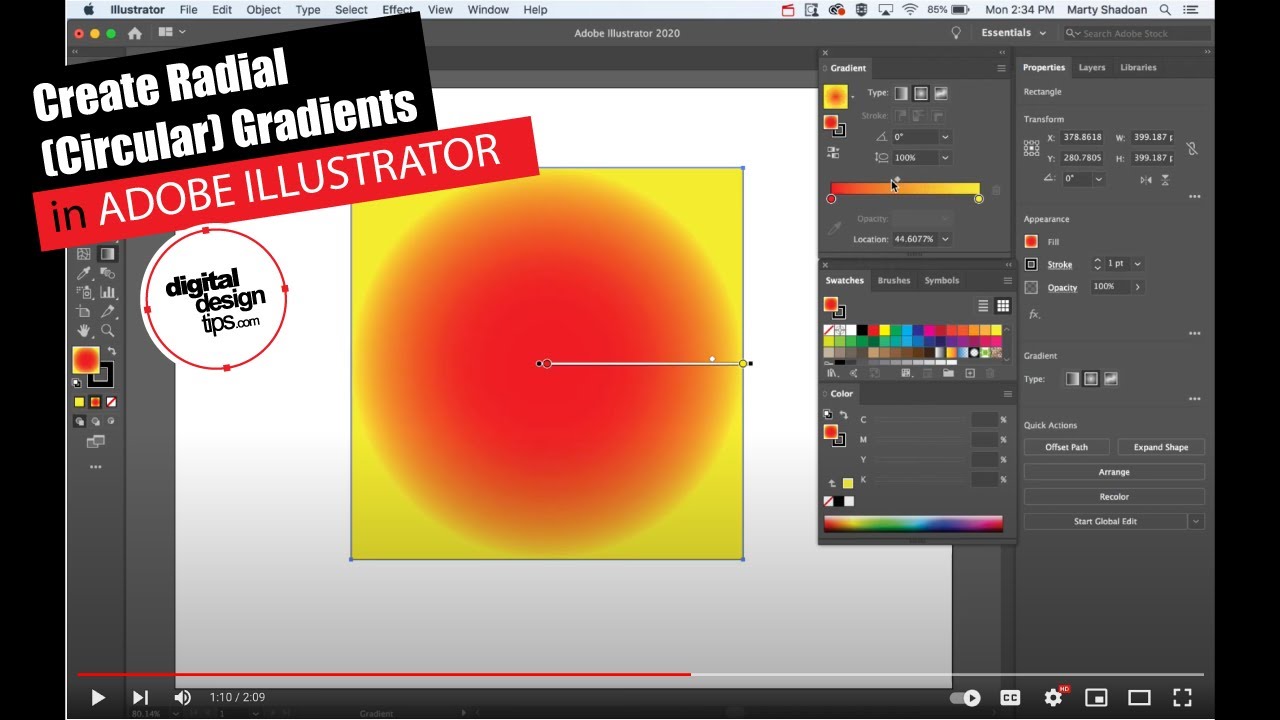Viewport: 1280px width, 720px height.
Task: Set paint mode to None in toolbar
Action: (x=111, y=402)
